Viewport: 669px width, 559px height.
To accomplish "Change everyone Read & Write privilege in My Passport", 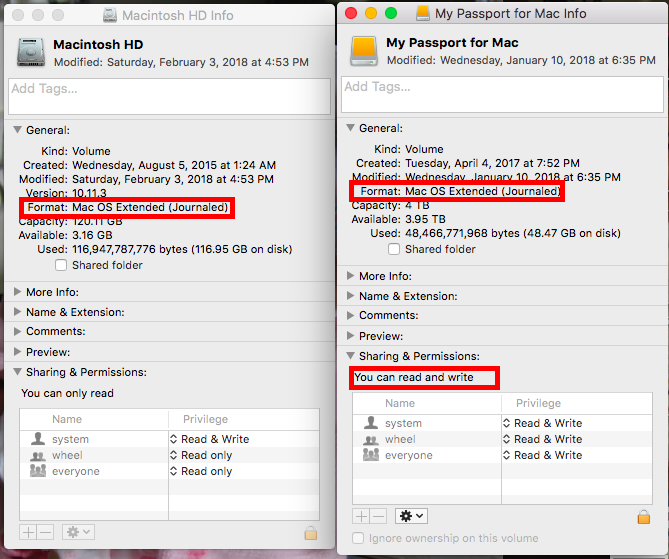I will pyautogui.click(x=542, y=455).
